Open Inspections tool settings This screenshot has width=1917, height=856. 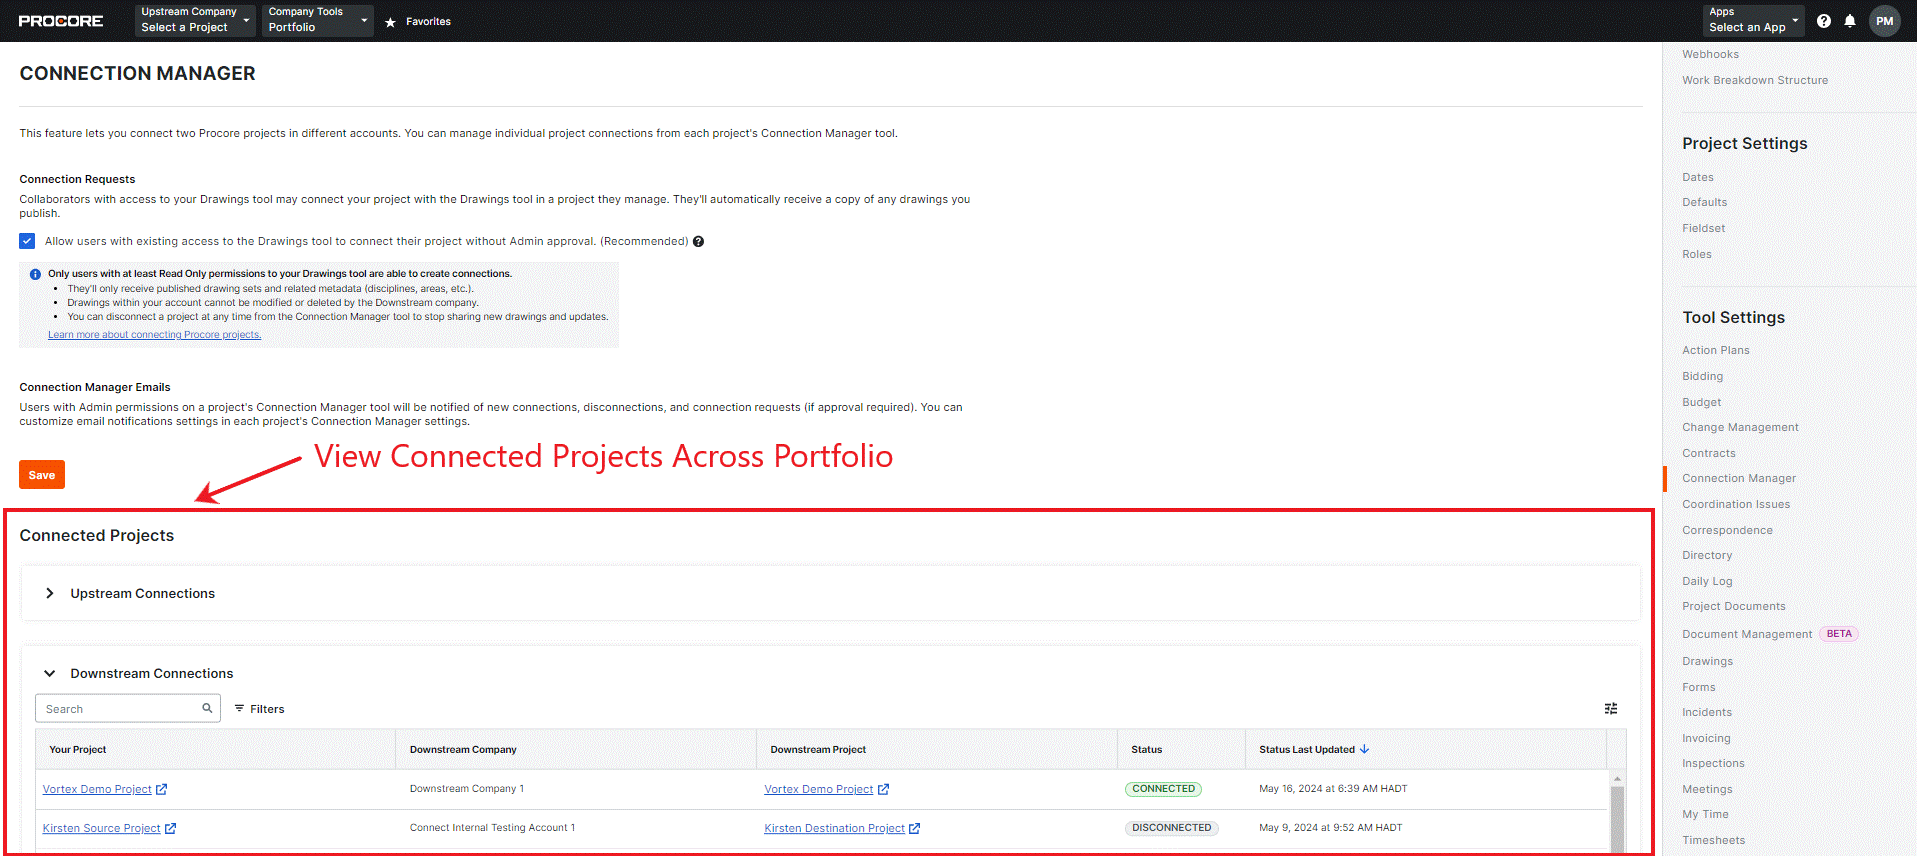(x=1713, y=763)
